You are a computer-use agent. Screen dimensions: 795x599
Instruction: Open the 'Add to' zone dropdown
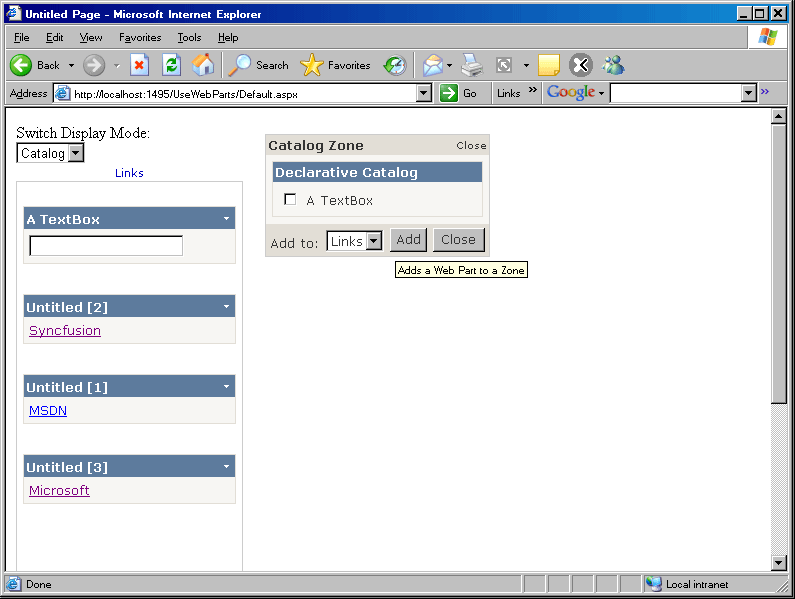[374, 241]
